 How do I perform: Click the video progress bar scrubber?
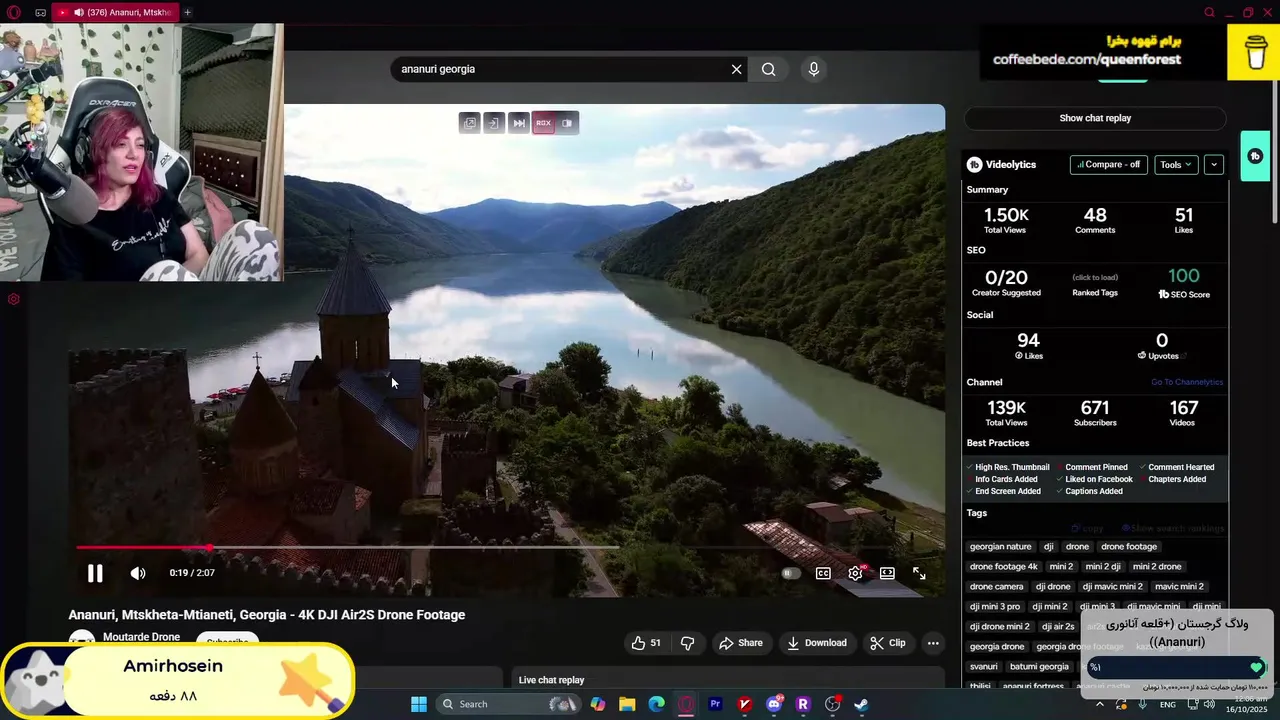(208, 547)
